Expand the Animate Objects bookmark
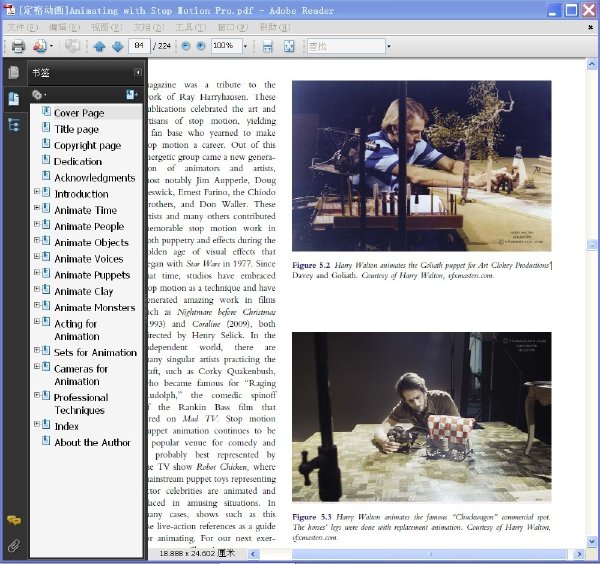Viewport: 600px width, 564px height. click(x=37, y=240)
